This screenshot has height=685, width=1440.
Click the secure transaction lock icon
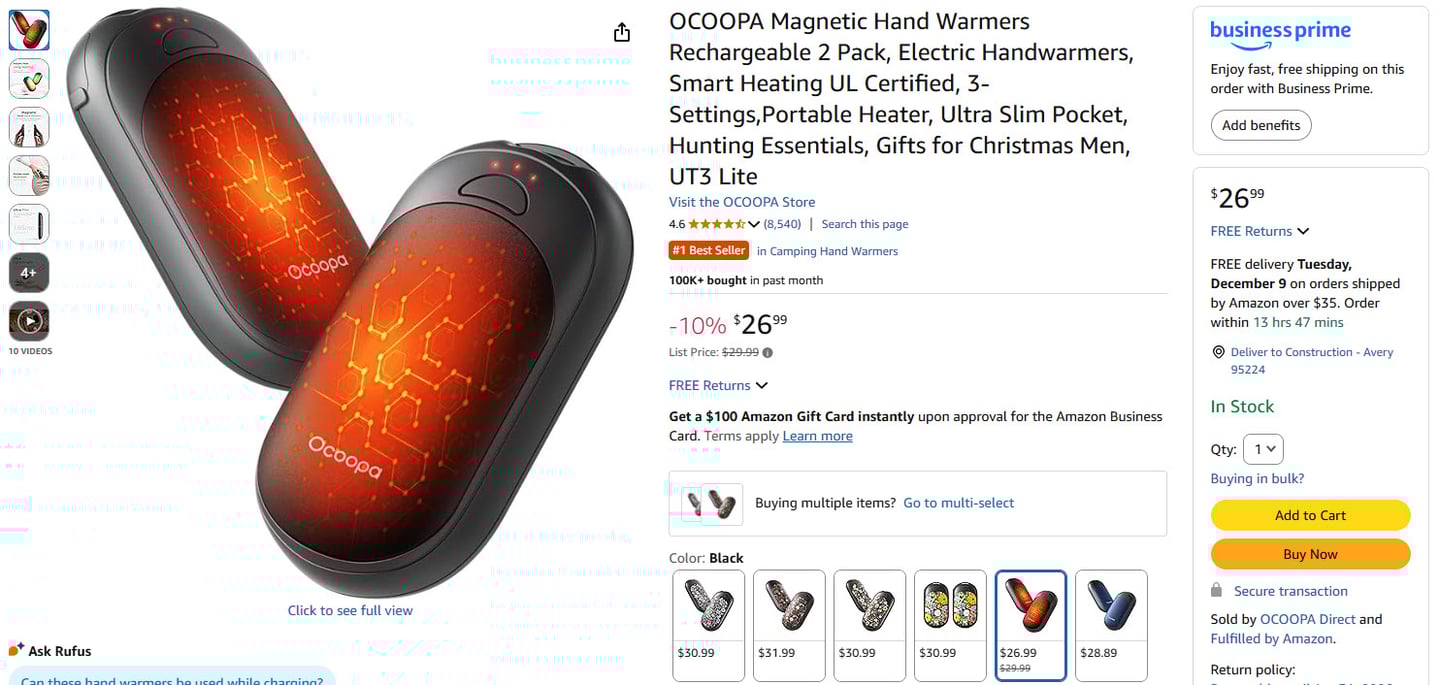click(1216, 590)
